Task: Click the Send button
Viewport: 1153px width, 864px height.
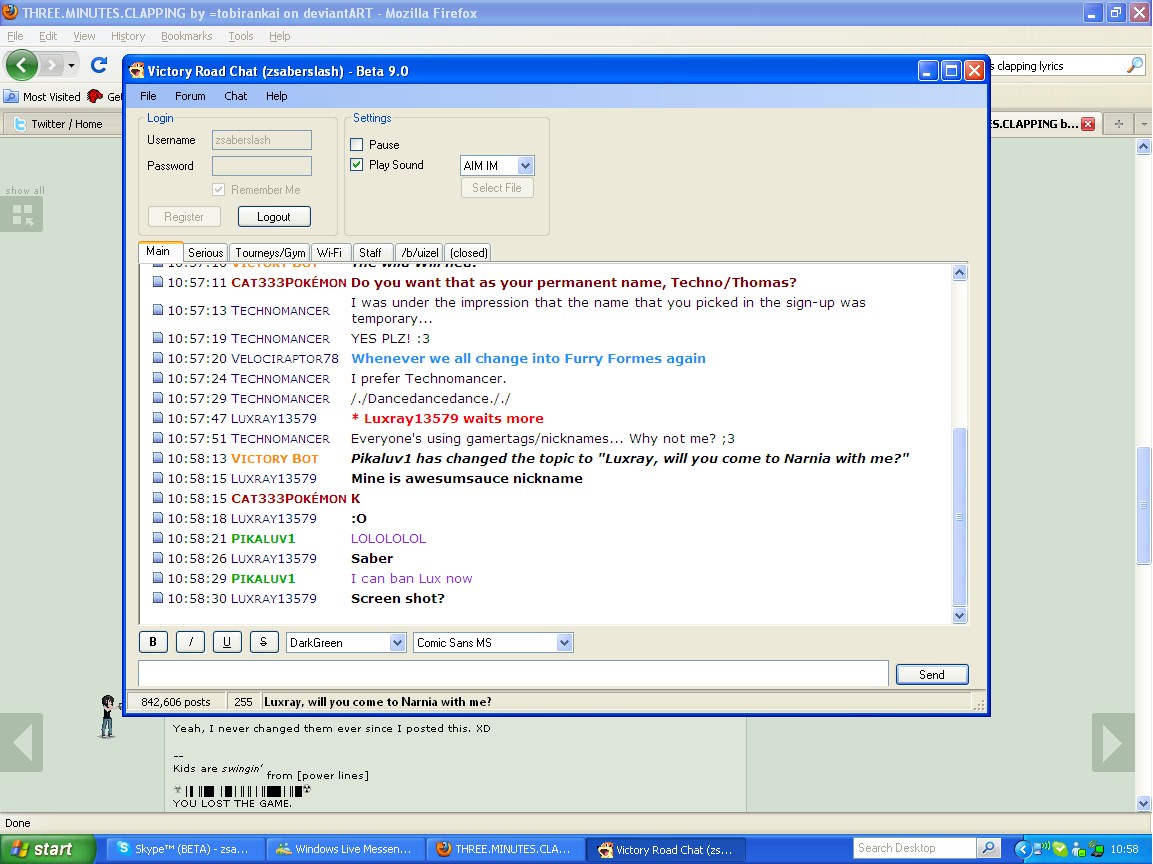Action: tap(931, 675)
